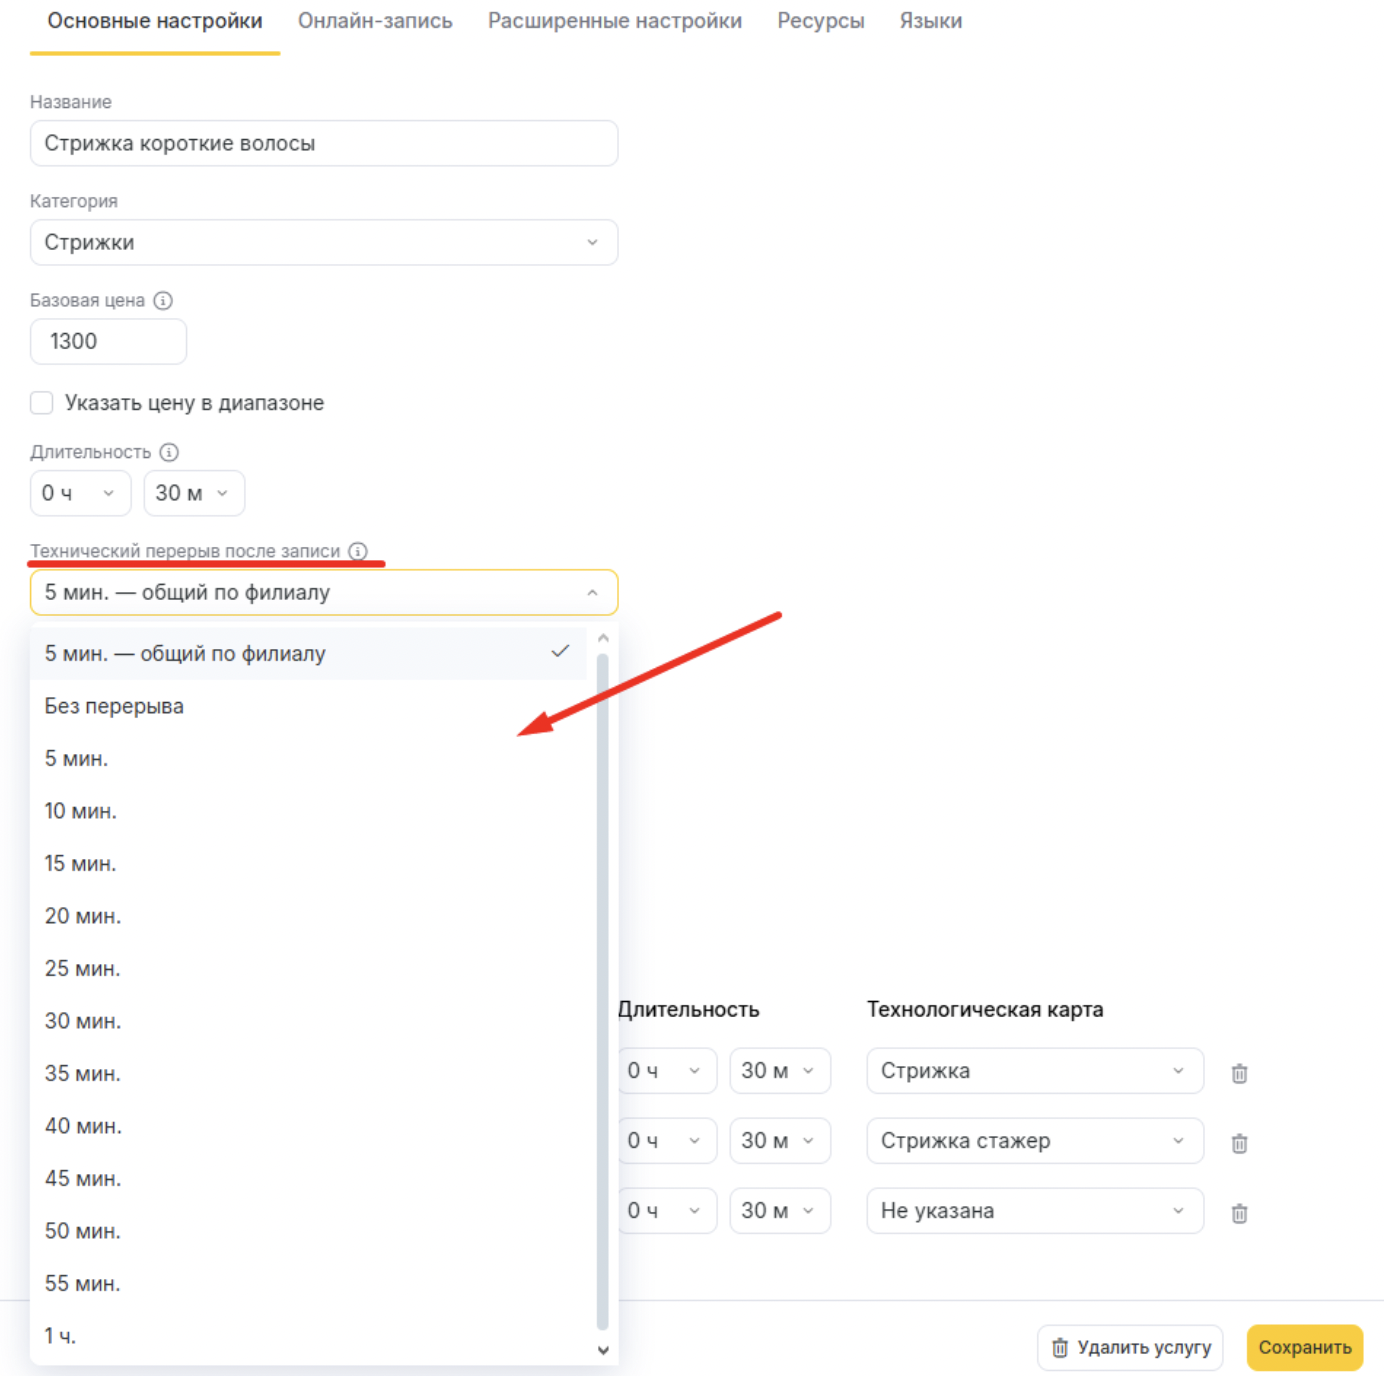
Task: Click the dropdown list vertical scrollbar
Action: (x=603, y=990)
